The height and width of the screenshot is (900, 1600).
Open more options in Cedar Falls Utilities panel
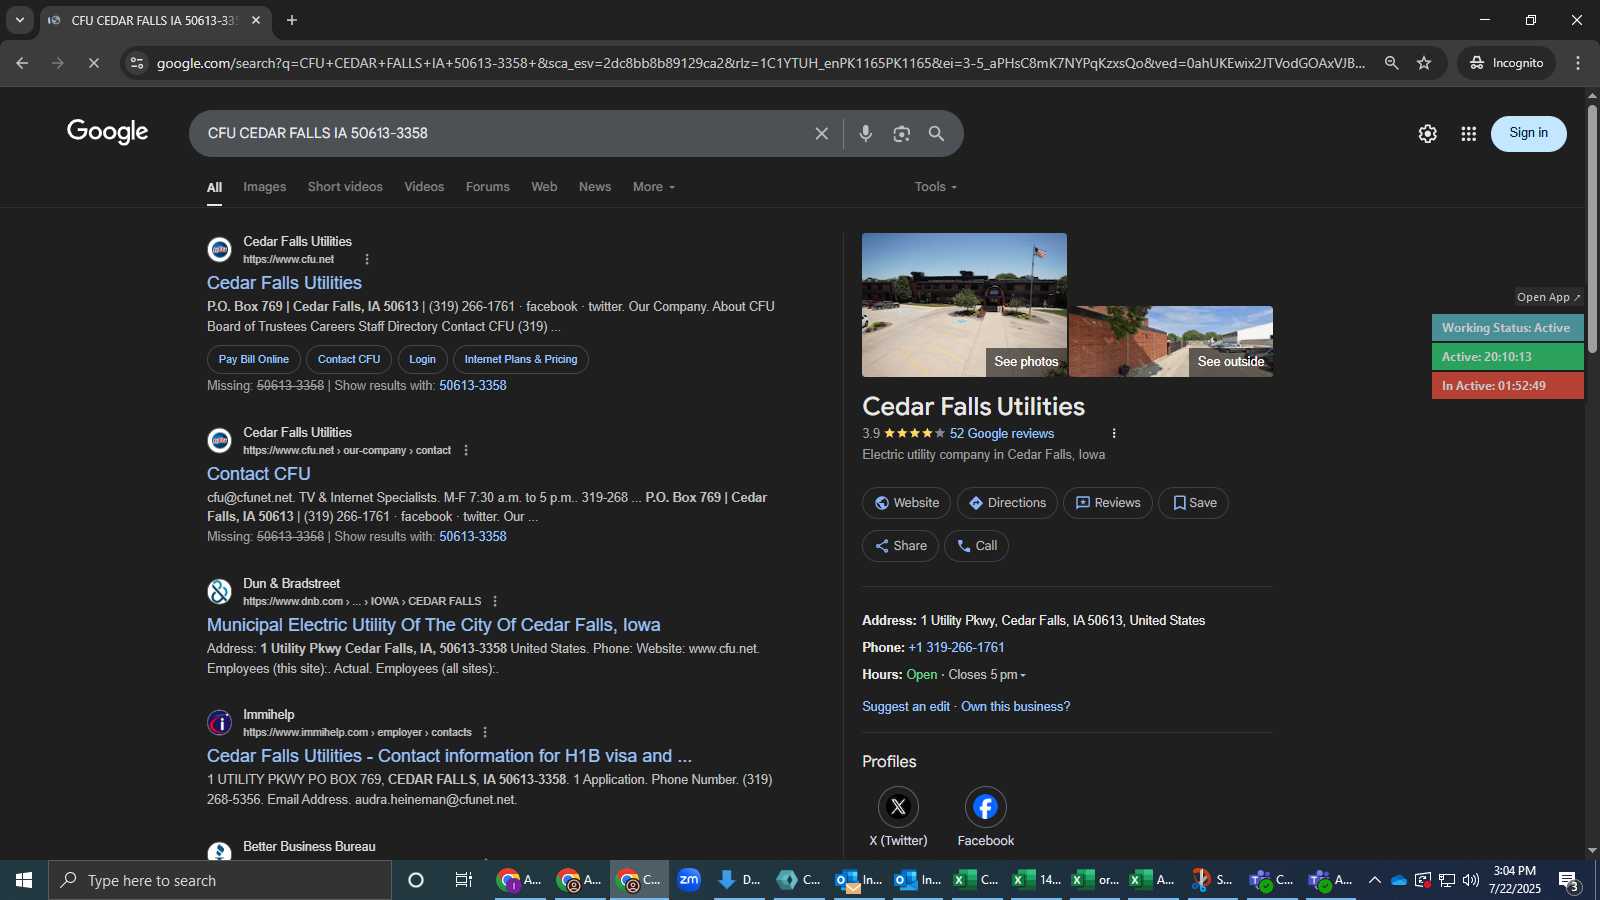[x=1114, y=433]
